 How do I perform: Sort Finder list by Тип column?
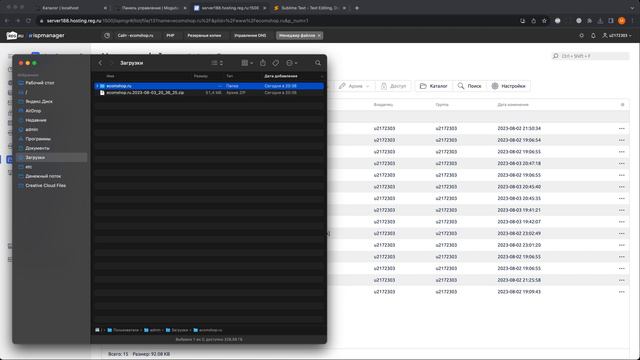[x=229, y=76]
